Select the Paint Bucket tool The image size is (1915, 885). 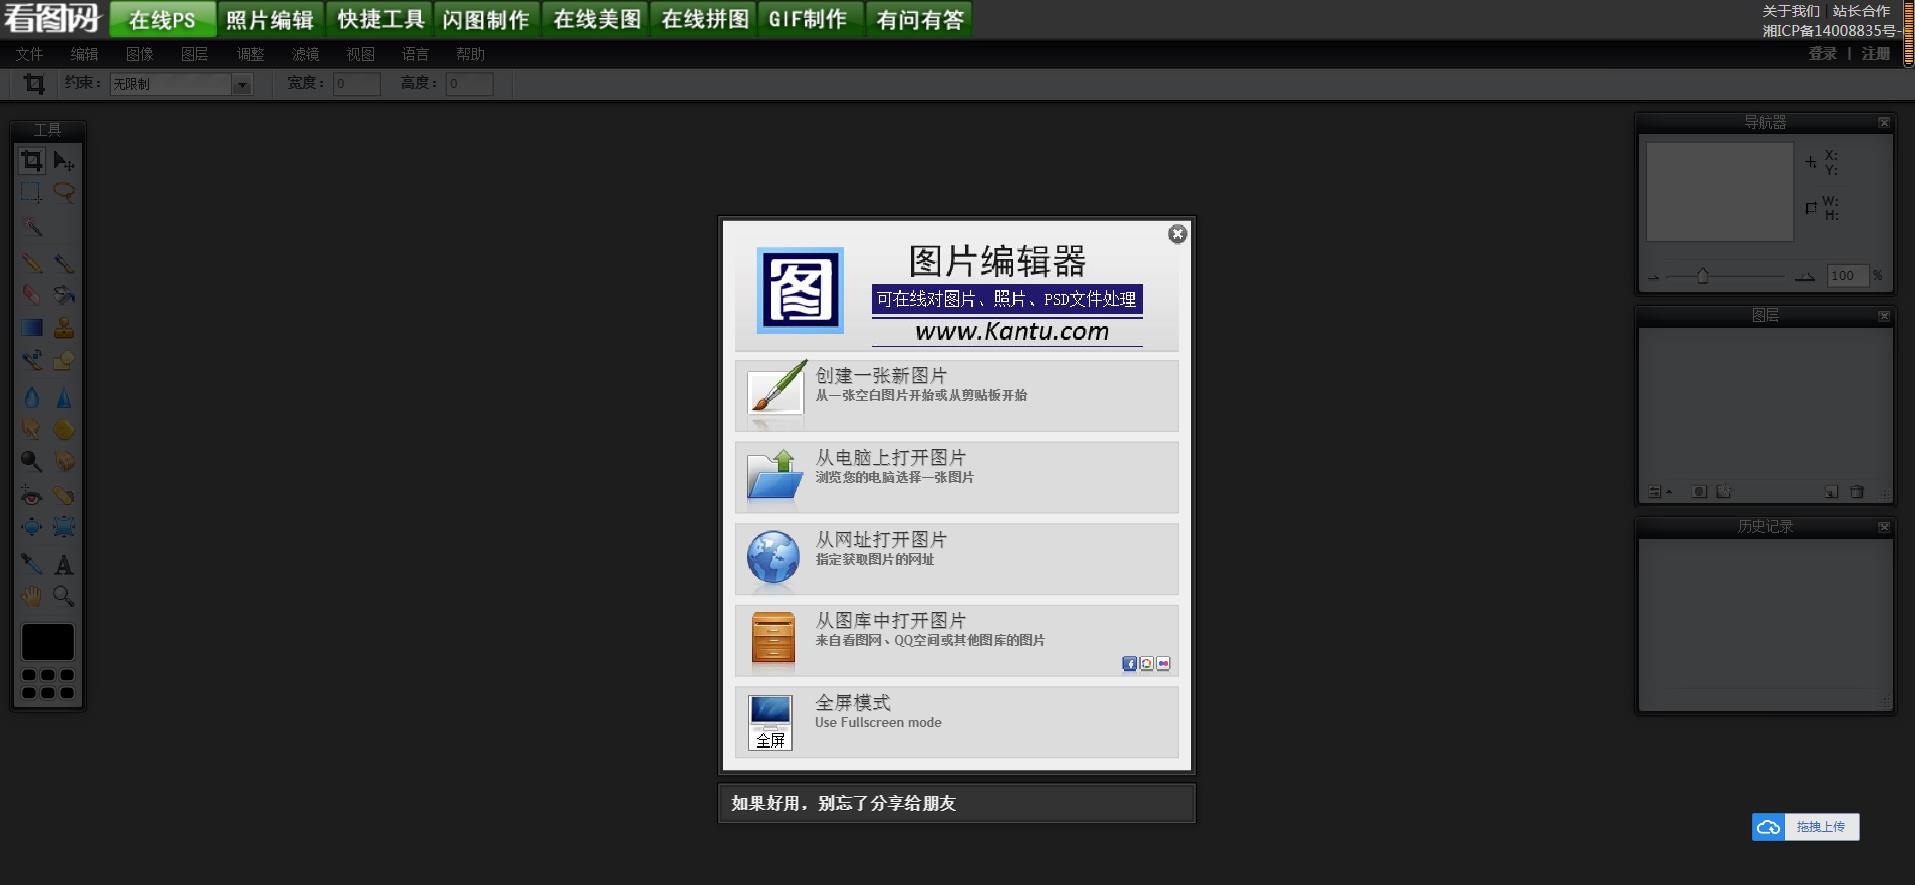64,295
